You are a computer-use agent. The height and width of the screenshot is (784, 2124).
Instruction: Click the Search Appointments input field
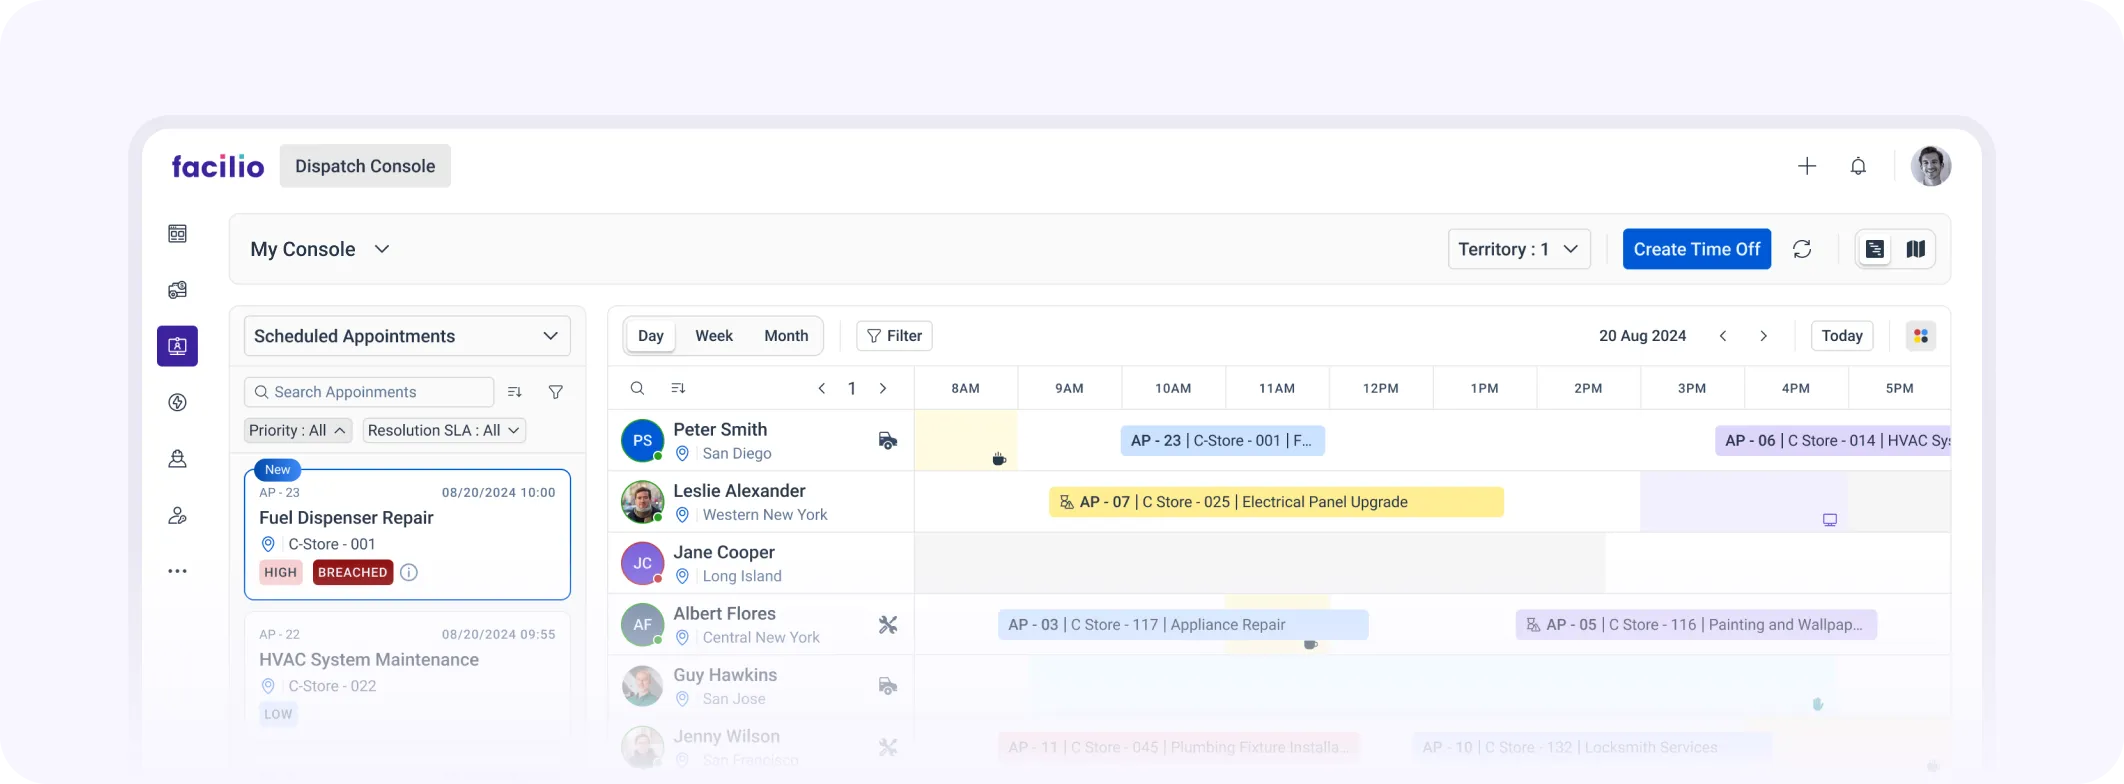[x=369, y=393]
